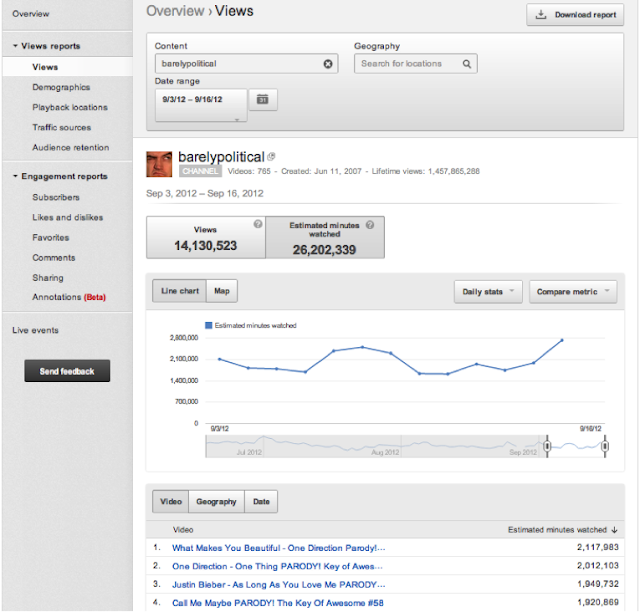Open external link icon beside barelypolitical
Image resolution: width=640 pixels, height=612 pixels.
pos(271,156)
